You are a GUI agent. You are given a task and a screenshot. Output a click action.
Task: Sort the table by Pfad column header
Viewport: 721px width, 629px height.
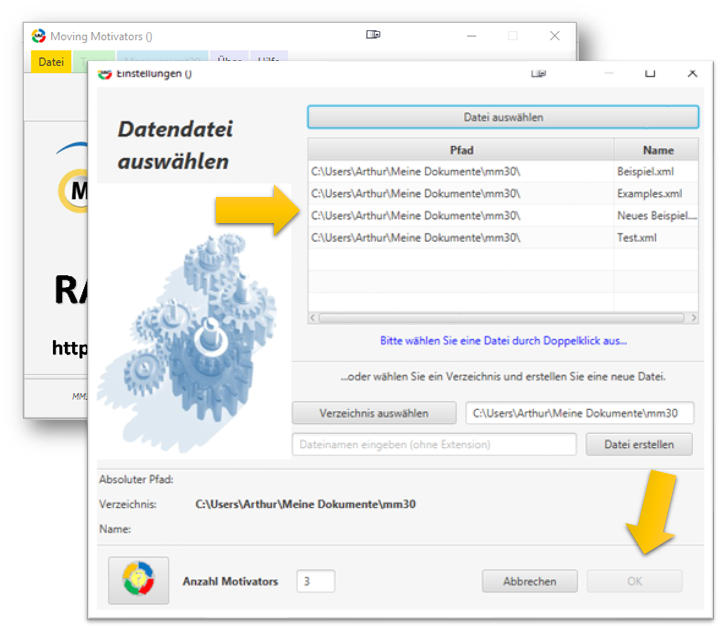[461, 150]
